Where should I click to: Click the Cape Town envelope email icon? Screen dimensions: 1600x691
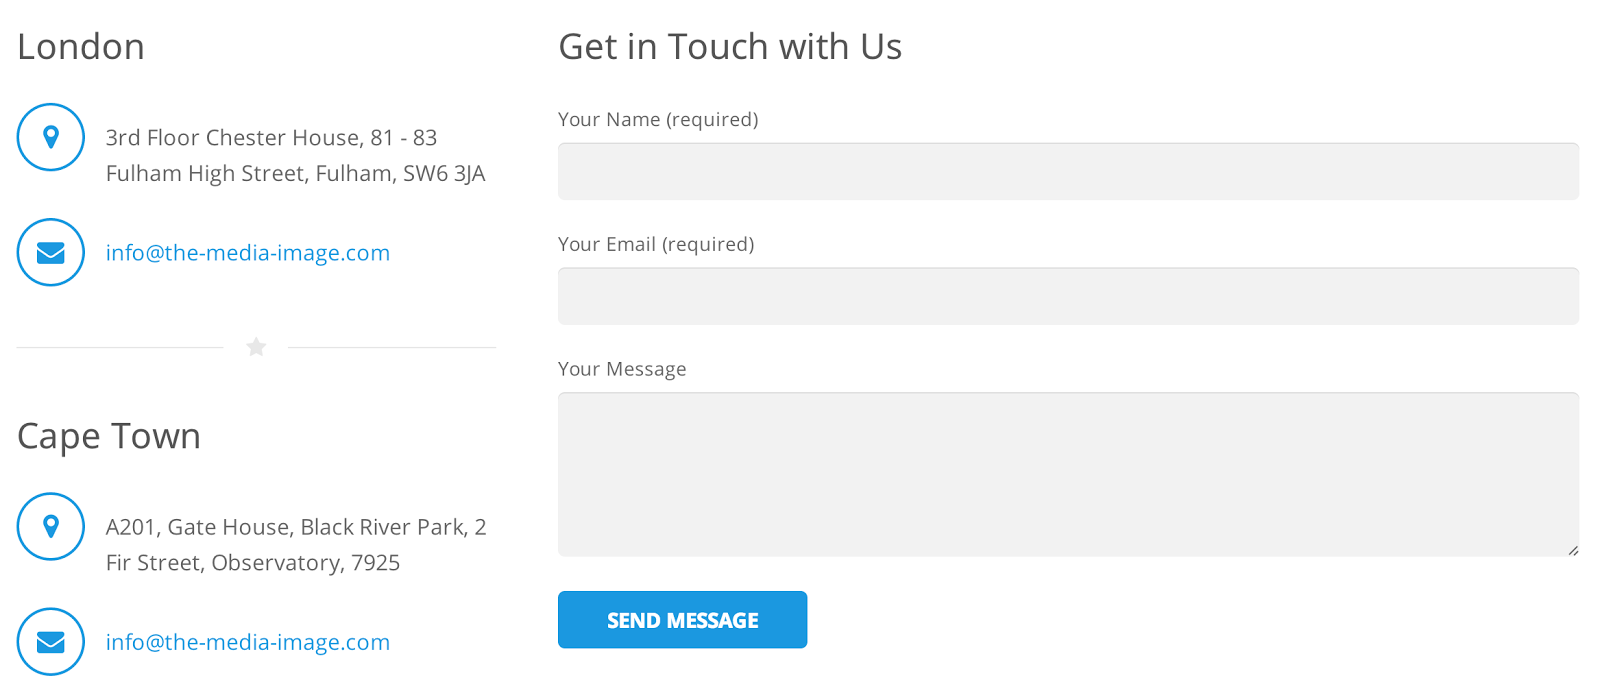[x=51, y=642]
